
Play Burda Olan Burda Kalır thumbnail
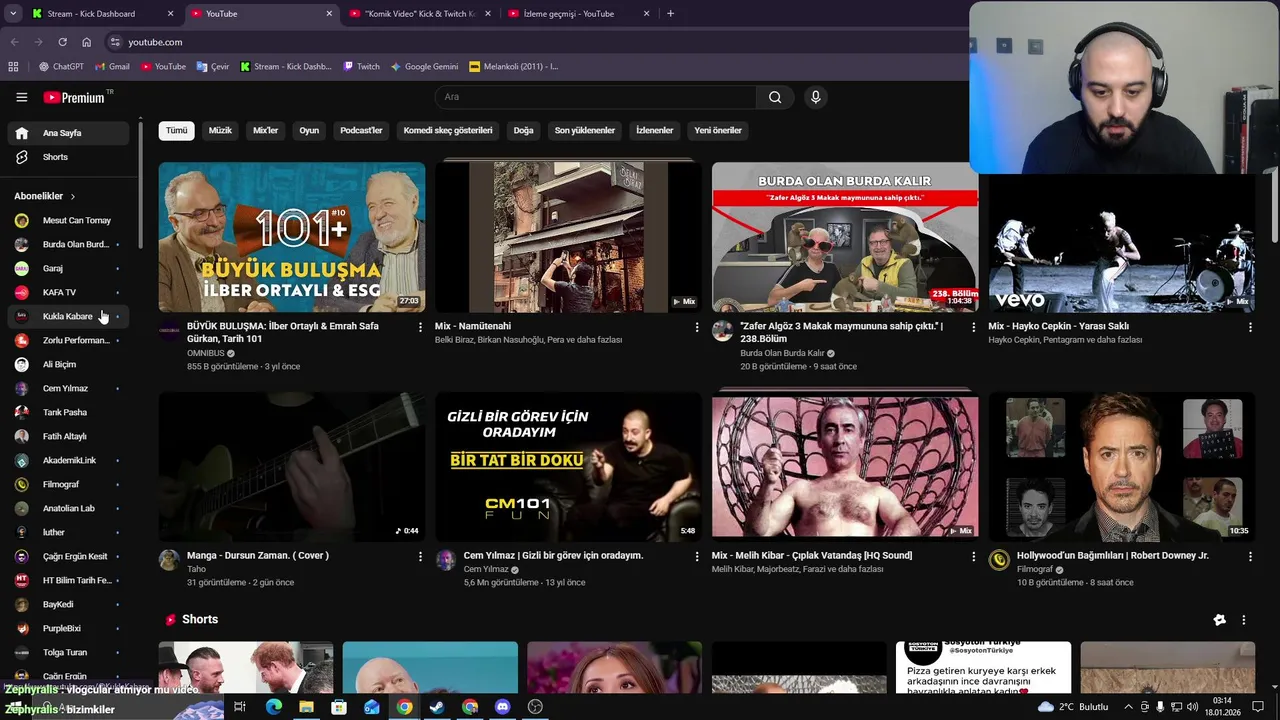point(845,237)
